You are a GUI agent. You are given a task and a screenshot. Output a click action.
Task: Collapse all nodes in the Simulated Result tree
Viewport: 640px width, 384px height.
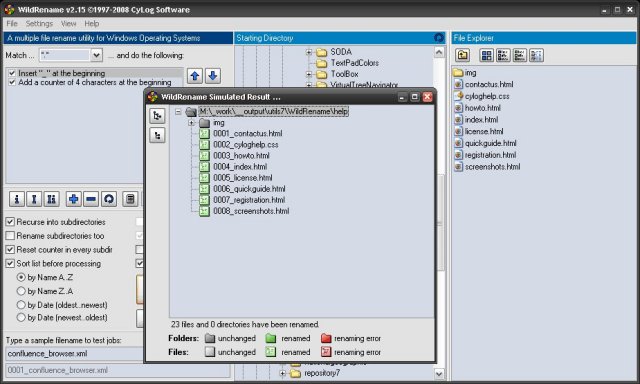157,135
